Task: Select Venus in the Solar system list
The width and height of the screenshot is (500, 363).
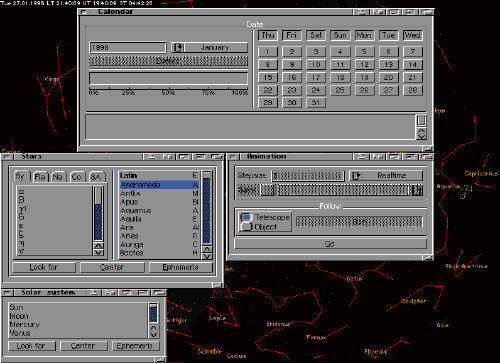Action: (79, 333)
